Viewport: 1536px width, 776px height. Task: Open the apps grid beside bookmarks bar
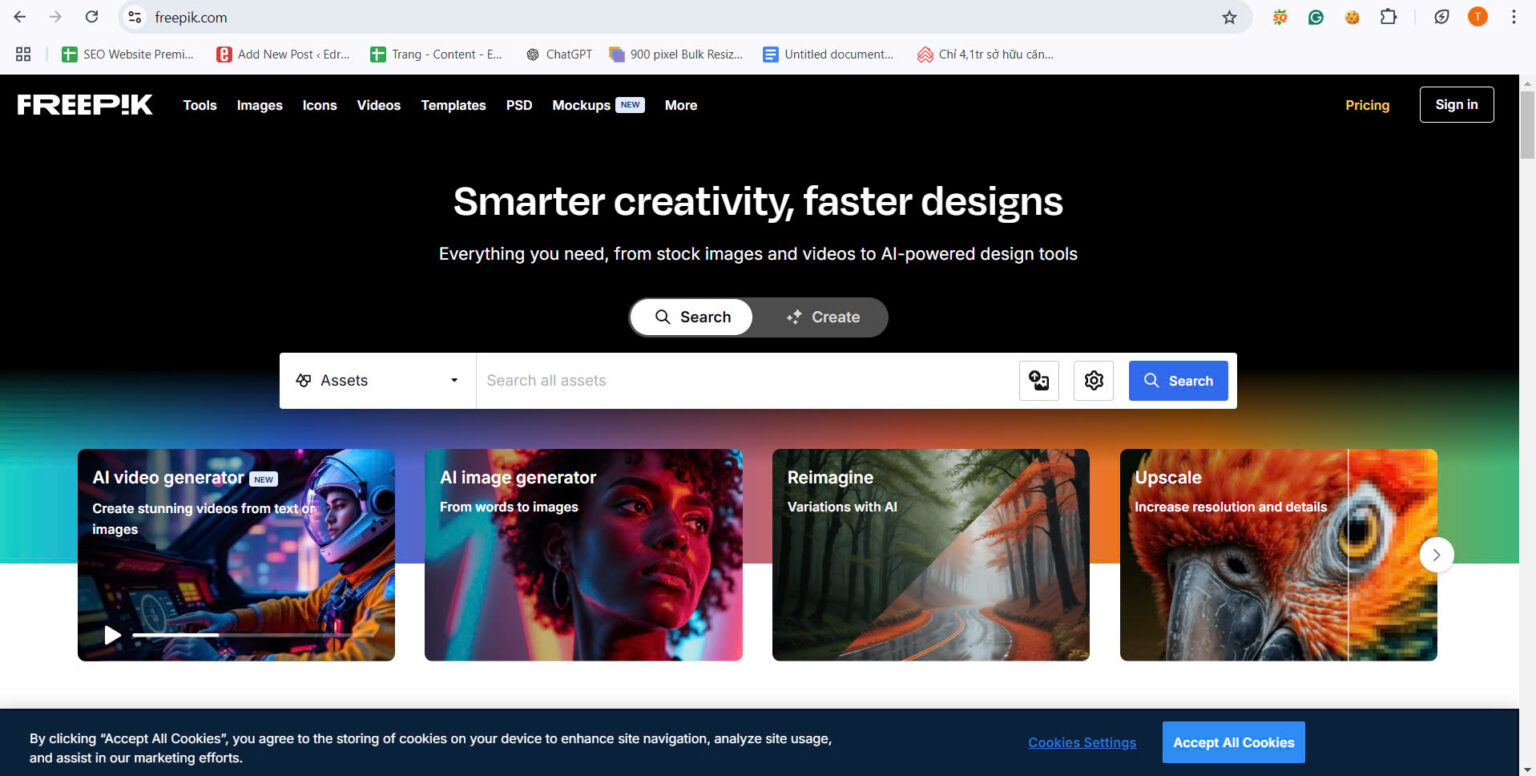(x=23, y=54)
